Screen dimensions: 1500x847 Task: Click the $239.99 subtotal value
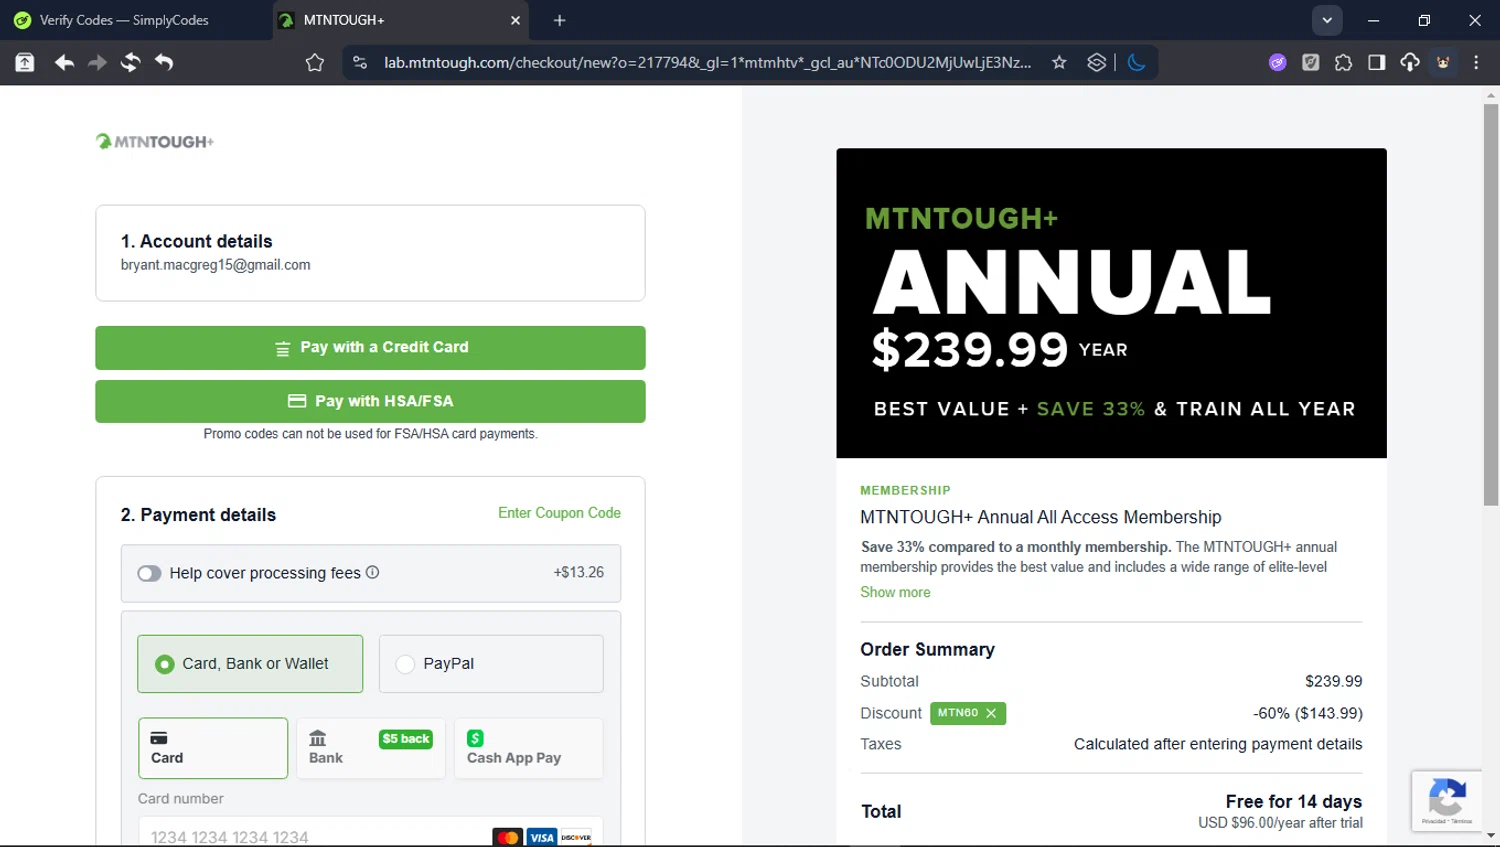click(1333, 681)
